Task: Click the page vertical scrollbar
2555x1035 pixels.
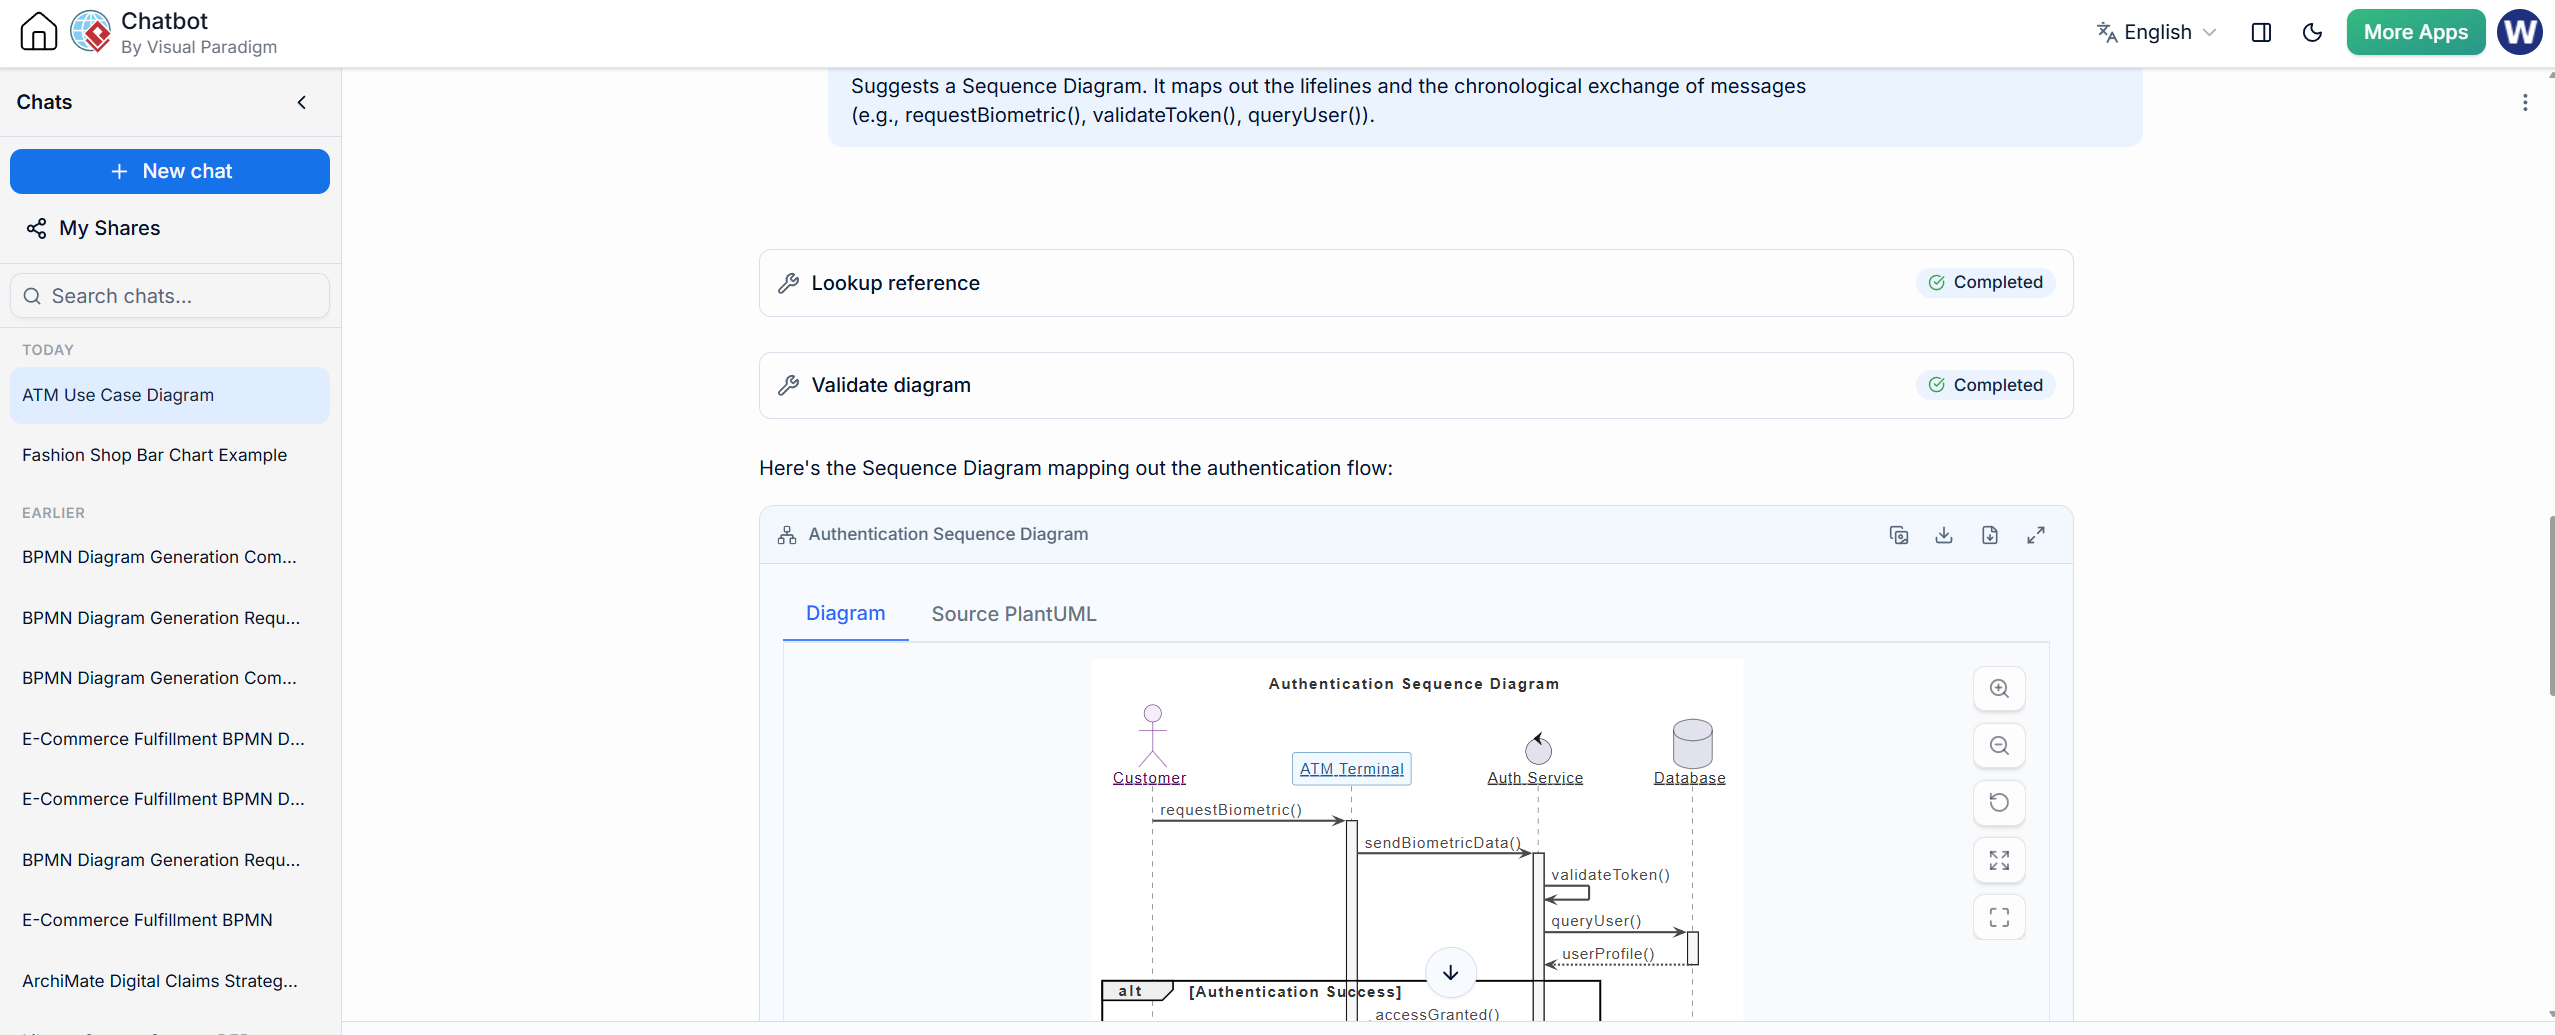Action: coord(2550,605)
